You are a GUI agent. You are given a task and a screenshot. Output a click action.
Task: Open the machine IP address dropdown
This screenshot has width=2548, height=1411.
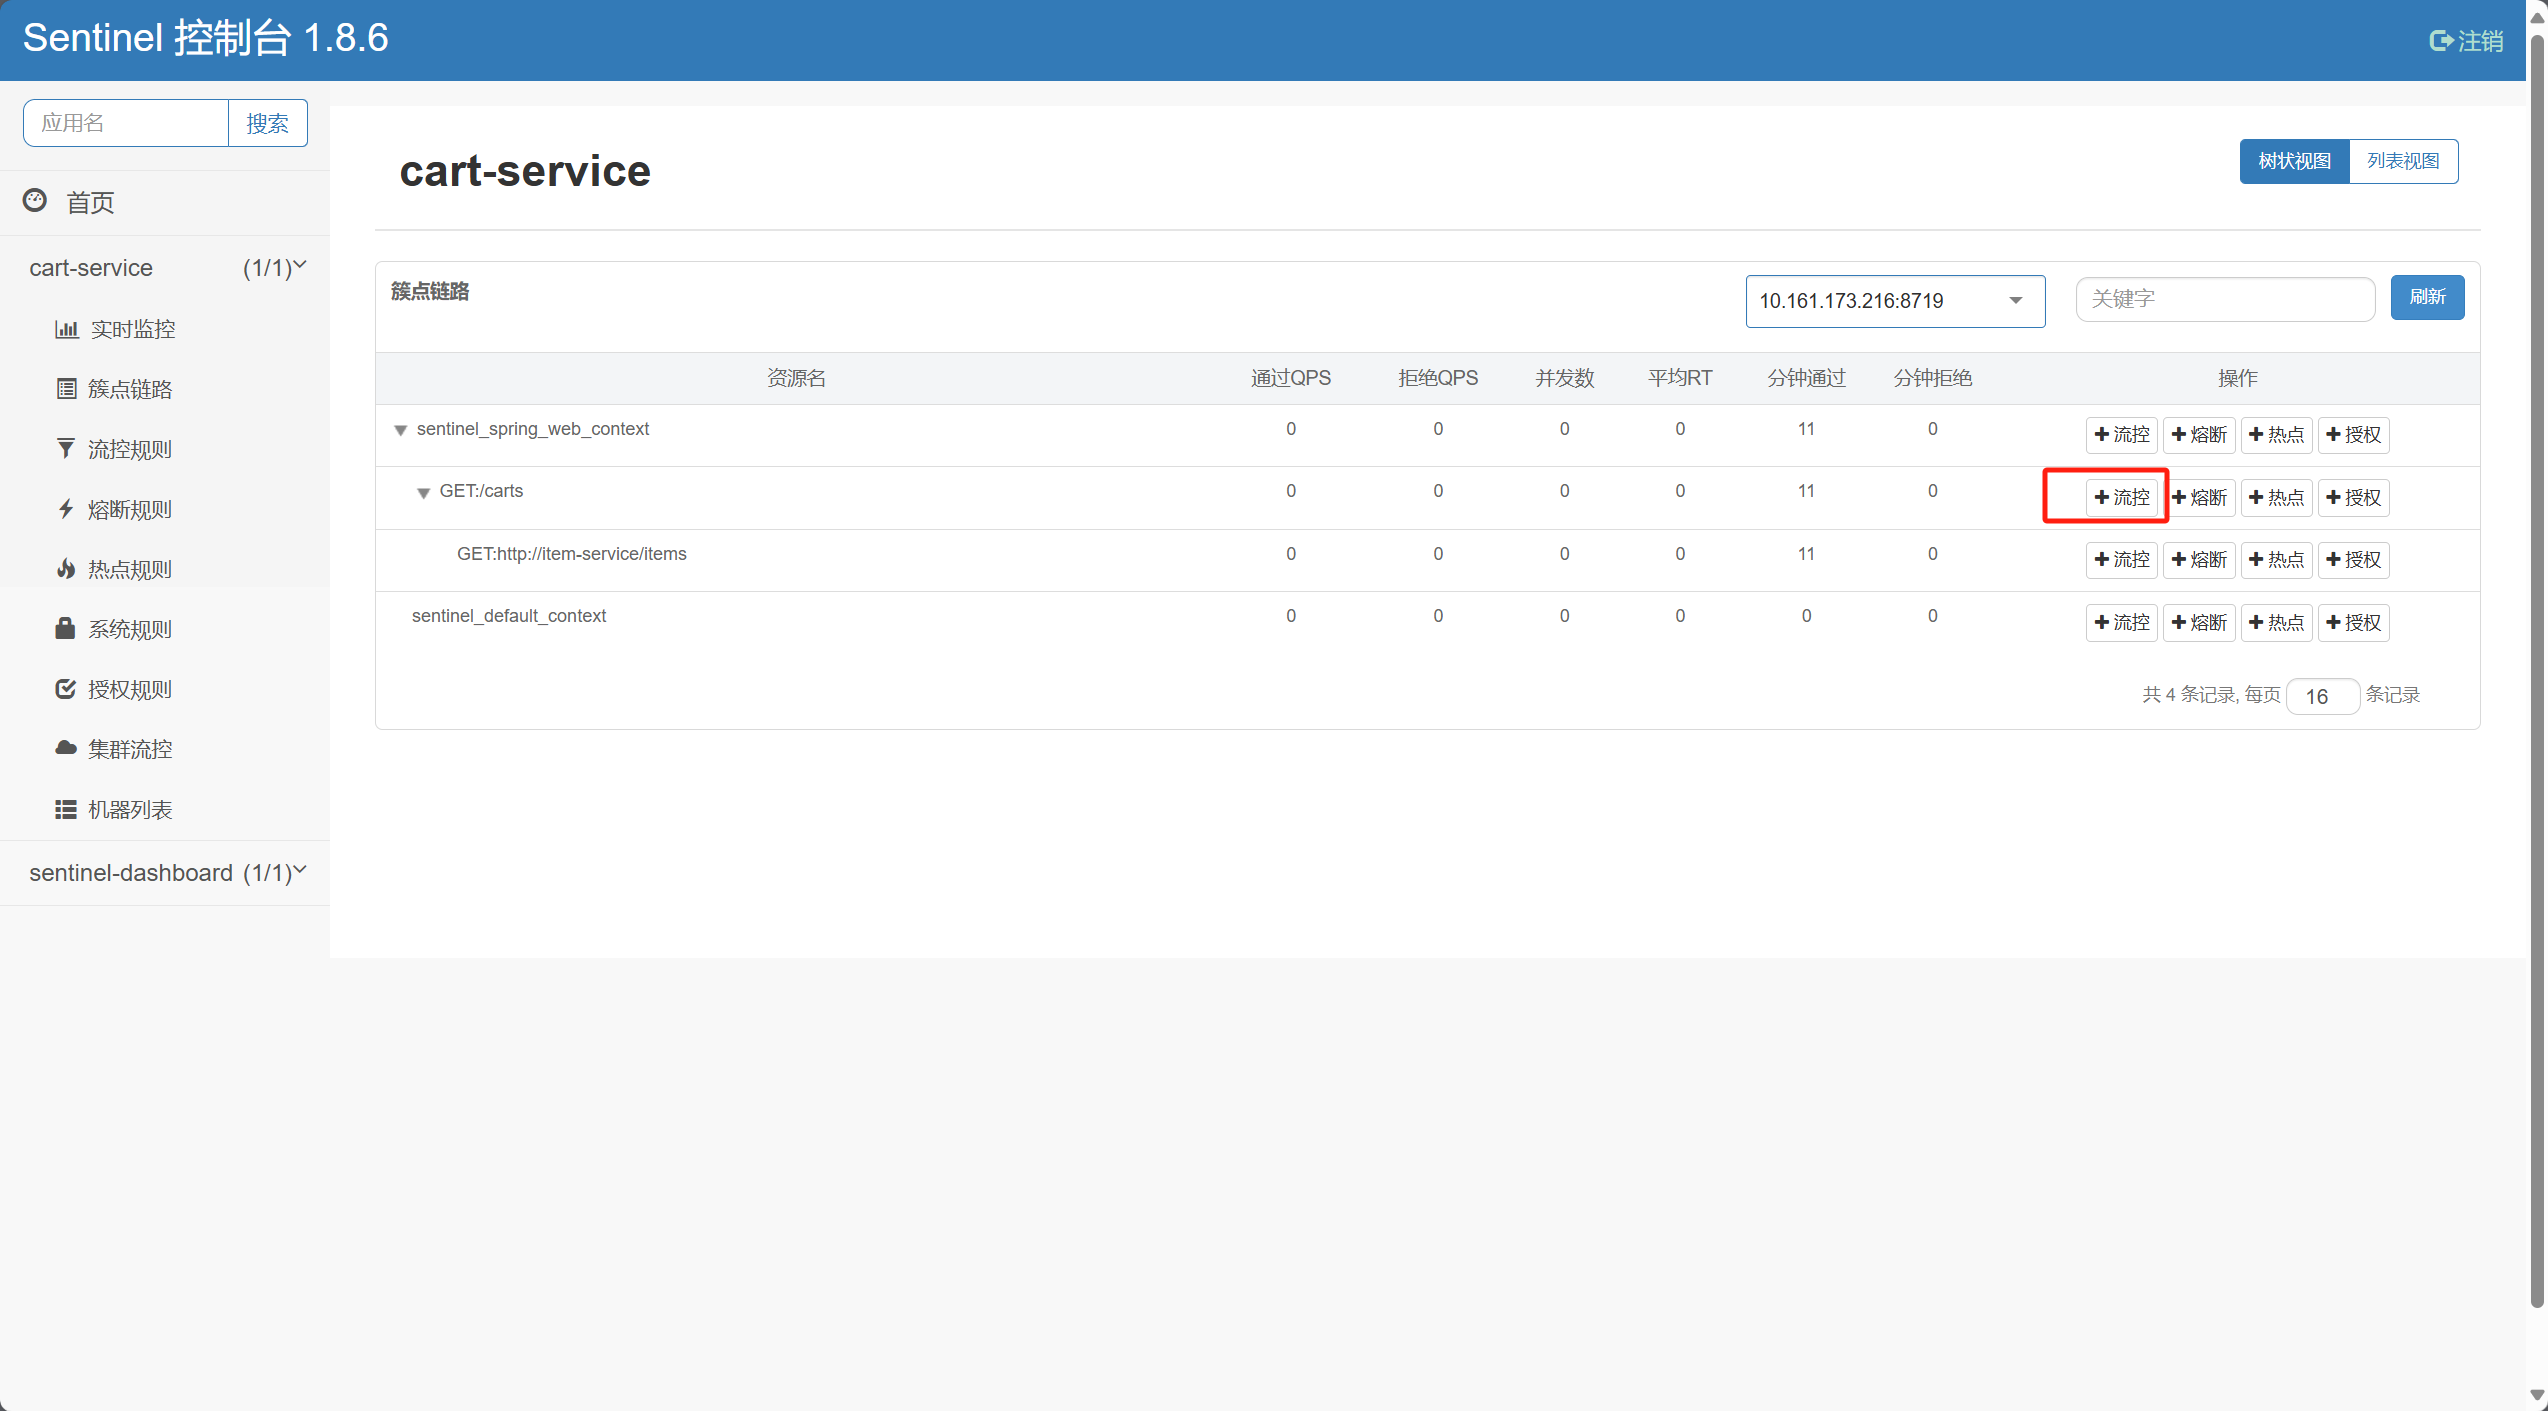tap(1894, 301)
